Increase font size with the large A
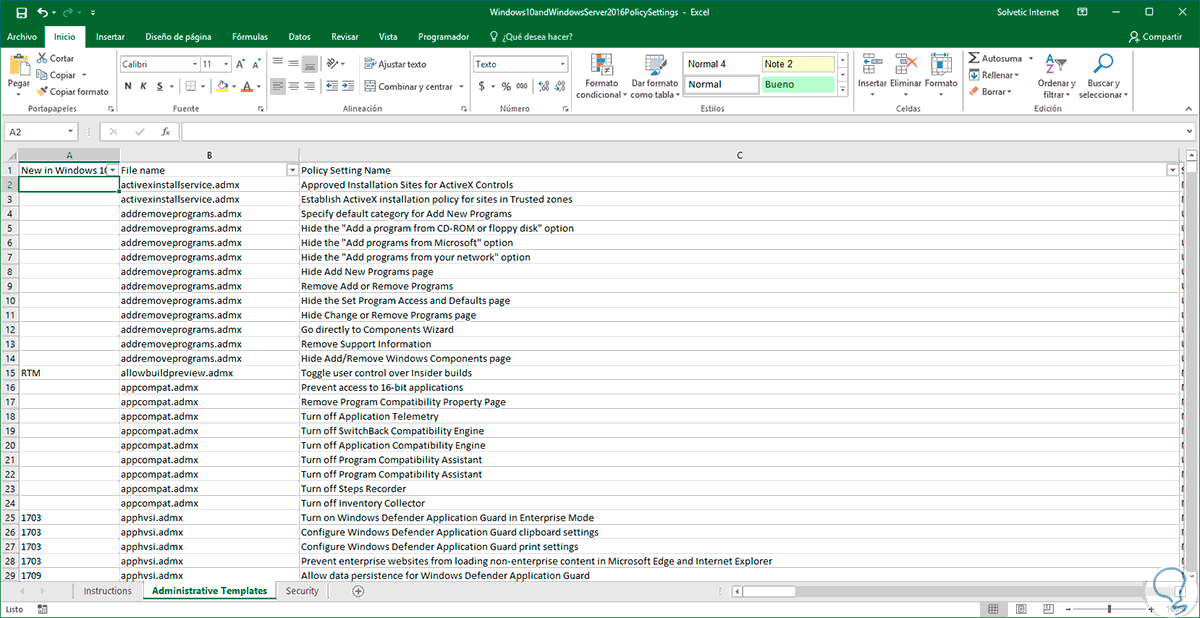Screen dimensions: 1200x618 tap(239, 64)
